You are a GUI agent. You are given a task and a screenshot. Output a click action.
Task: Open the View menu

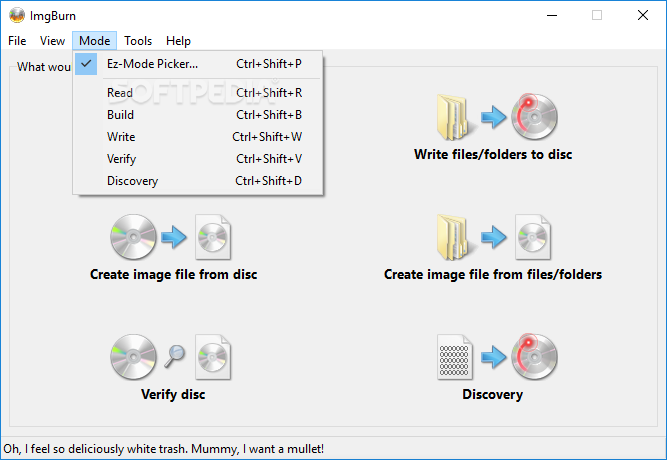pos(52,41)
